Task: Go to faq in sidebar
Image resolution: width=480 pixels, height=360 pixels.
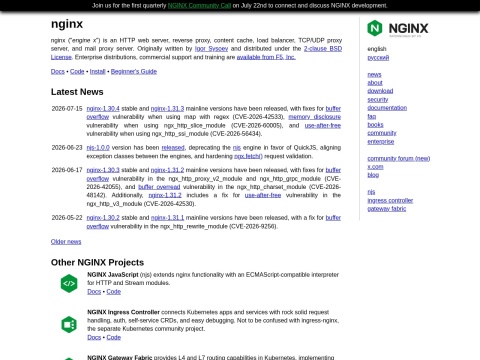Action: (372, 116)
